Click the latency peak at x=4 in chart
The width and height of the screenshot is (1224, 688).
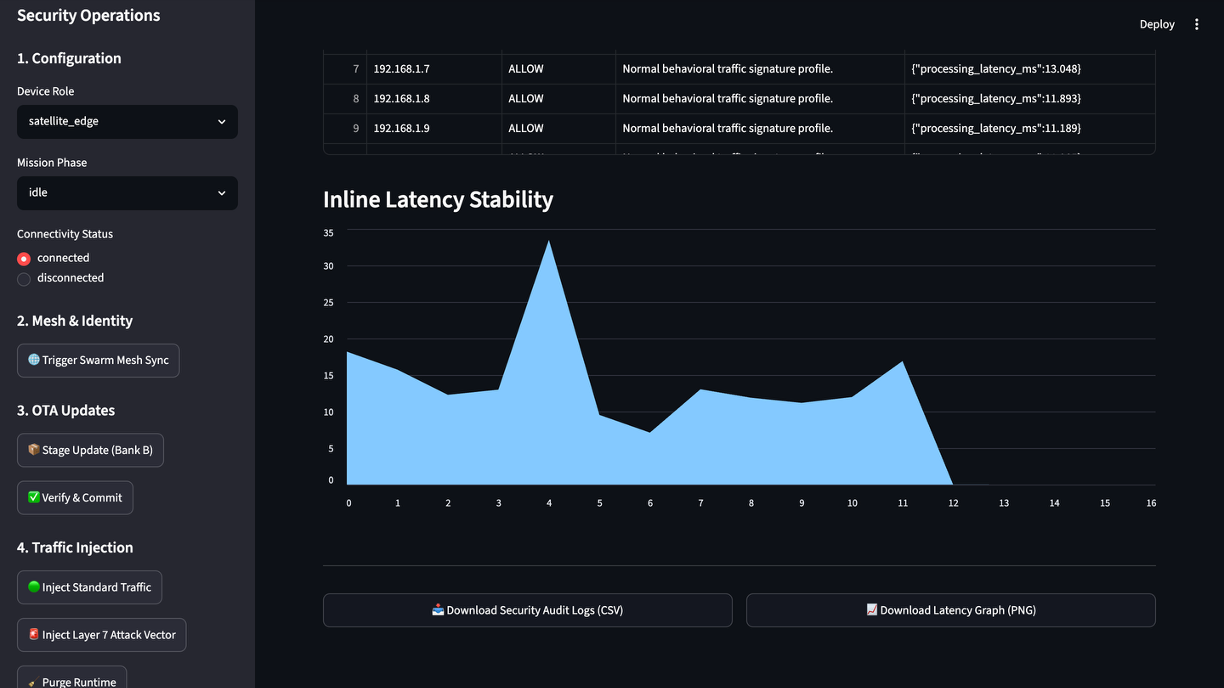(x=549, y=241)
